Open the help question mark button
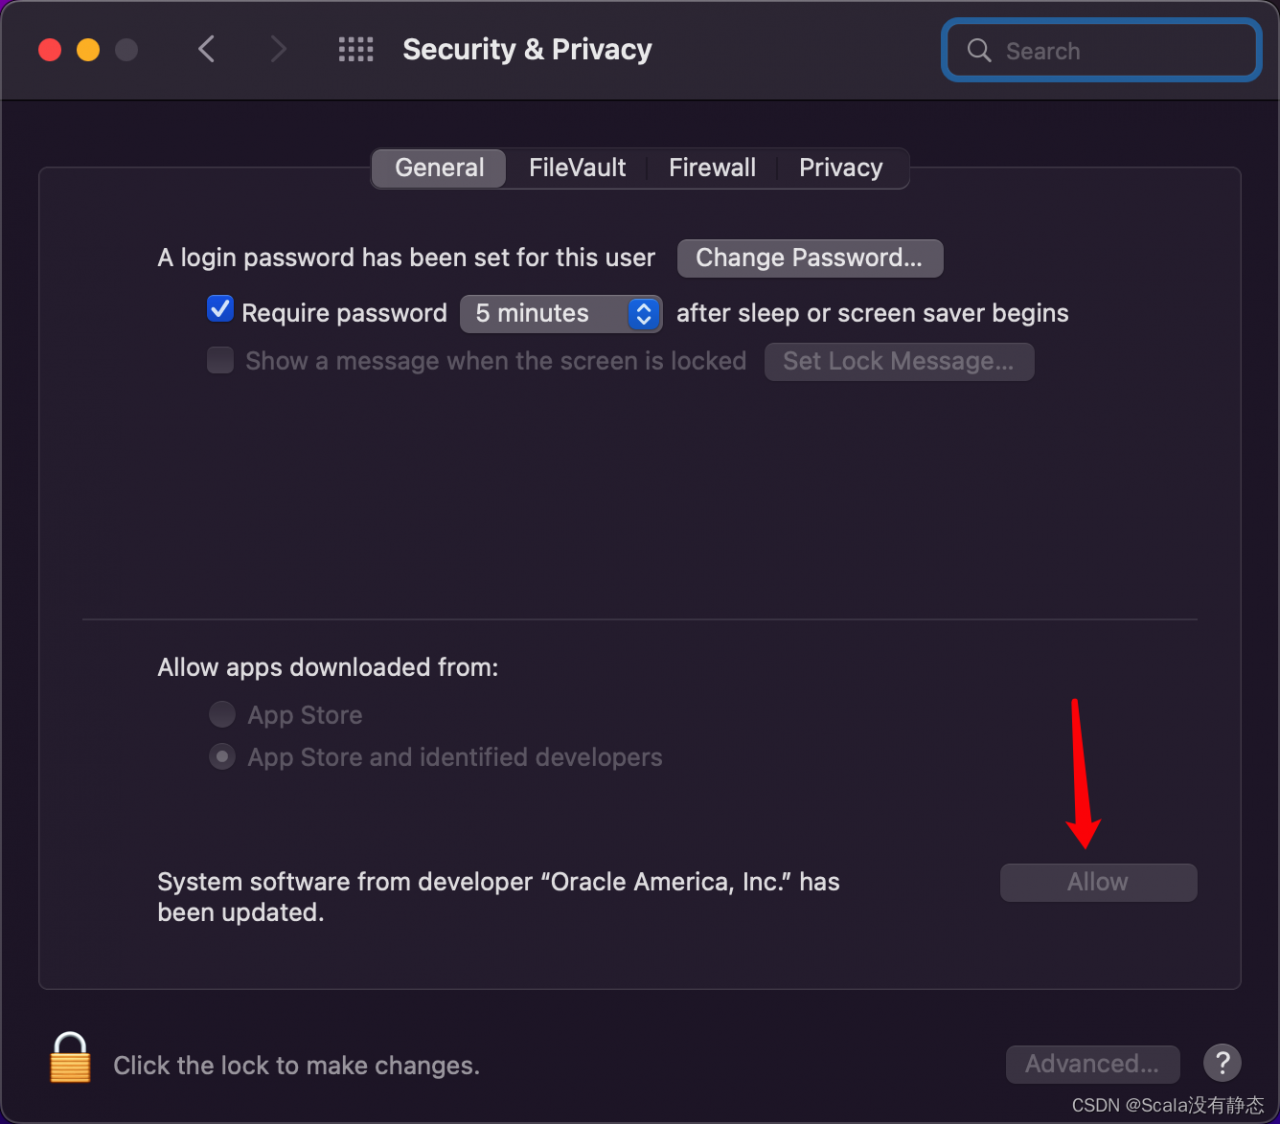This screenshot has height=1124, width=1280. (1222, 1063)
